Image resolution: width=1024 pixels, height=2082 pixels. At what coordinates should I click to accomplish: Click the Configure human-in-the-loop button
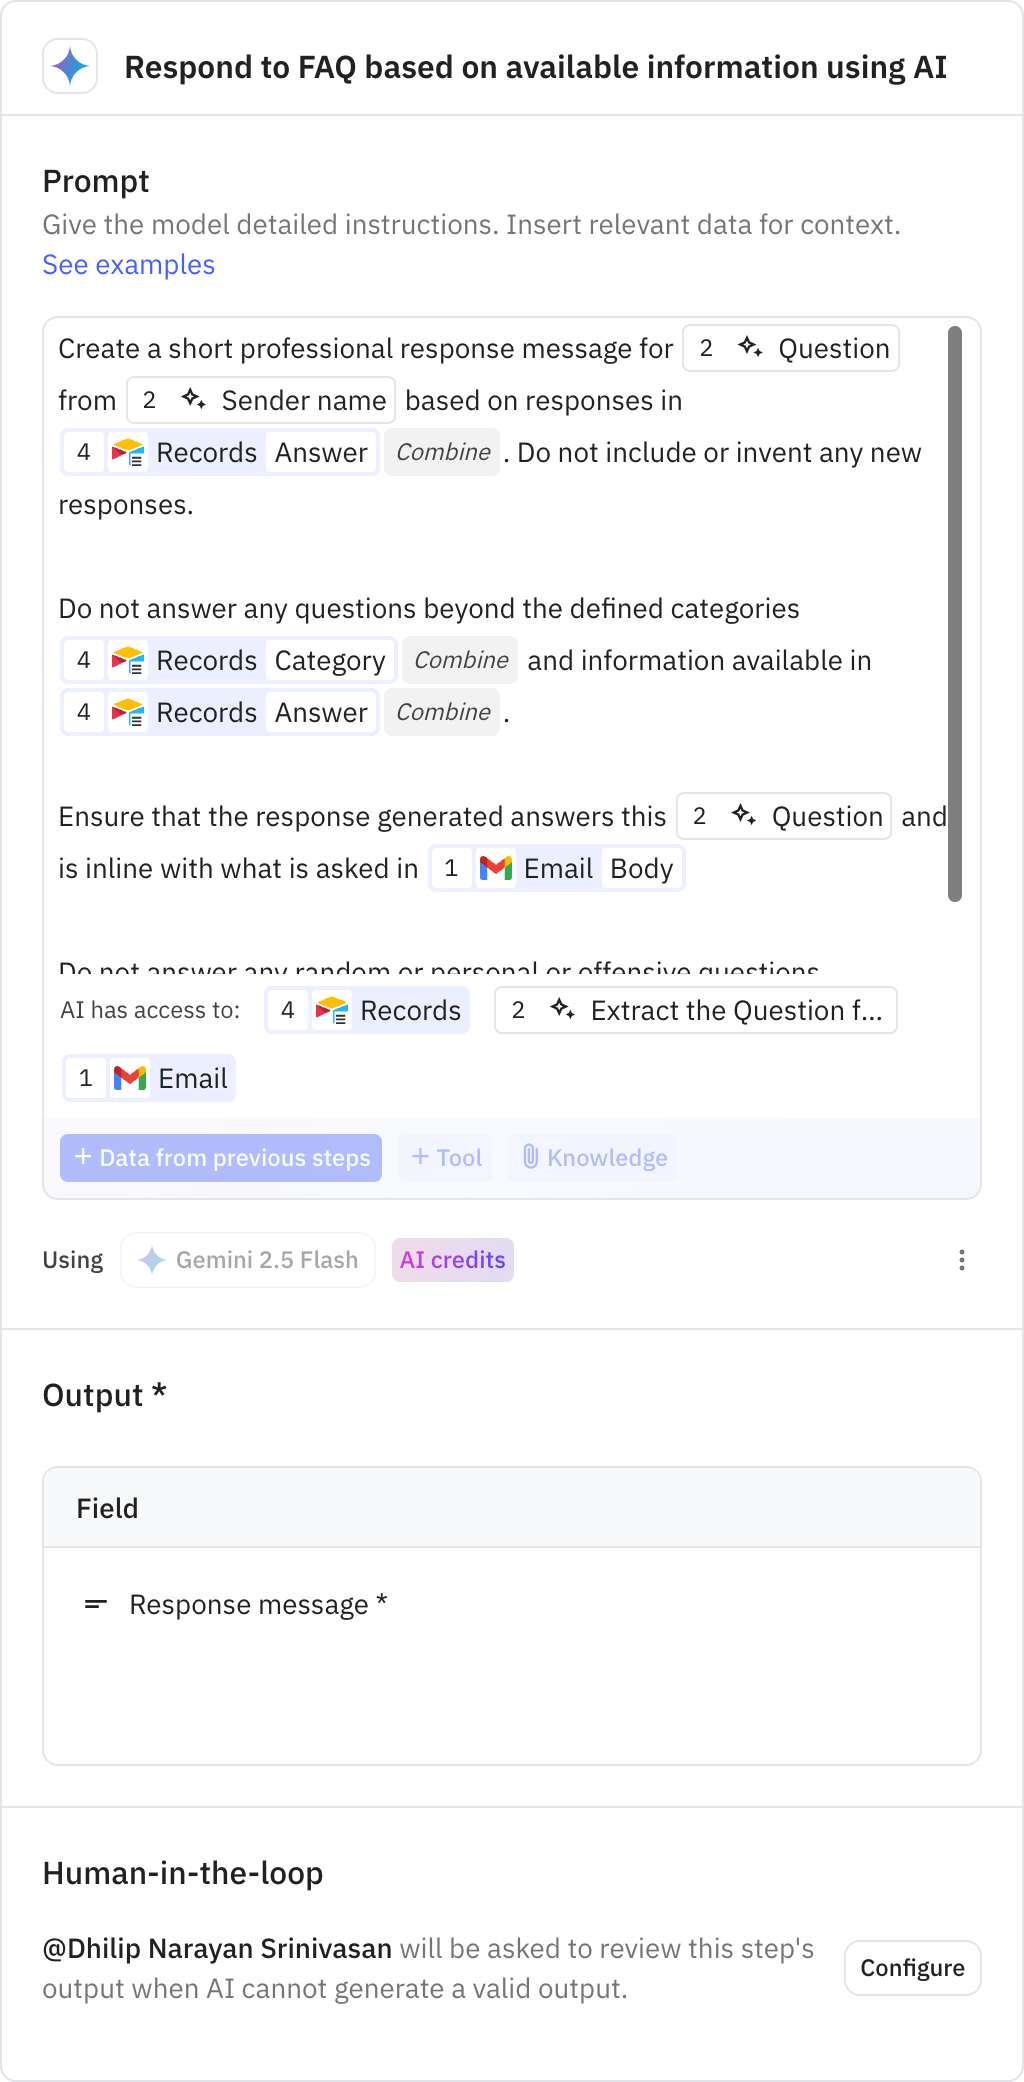pos(912,1968)
